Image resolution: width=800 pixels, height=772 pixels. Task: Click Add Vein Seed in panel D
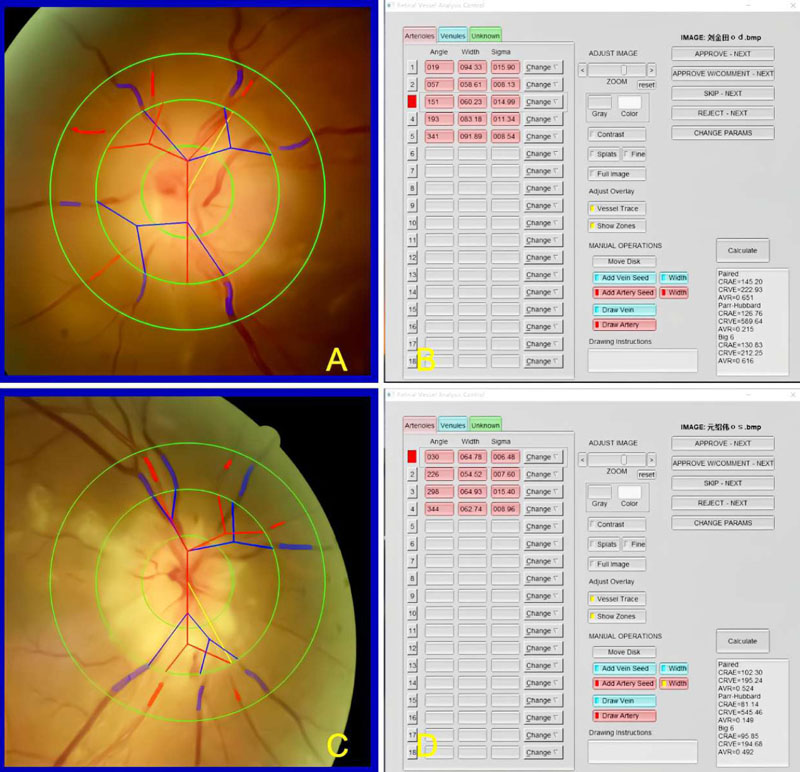(x=624, y=668)
